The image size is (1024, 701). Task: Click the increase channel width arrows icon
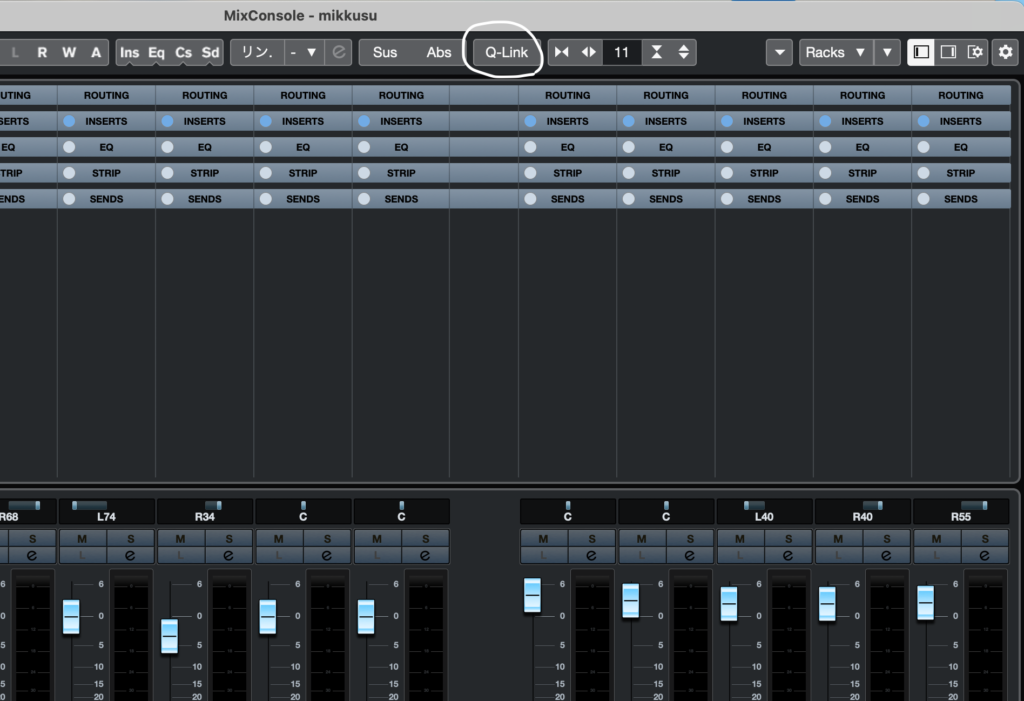[588, 52]
